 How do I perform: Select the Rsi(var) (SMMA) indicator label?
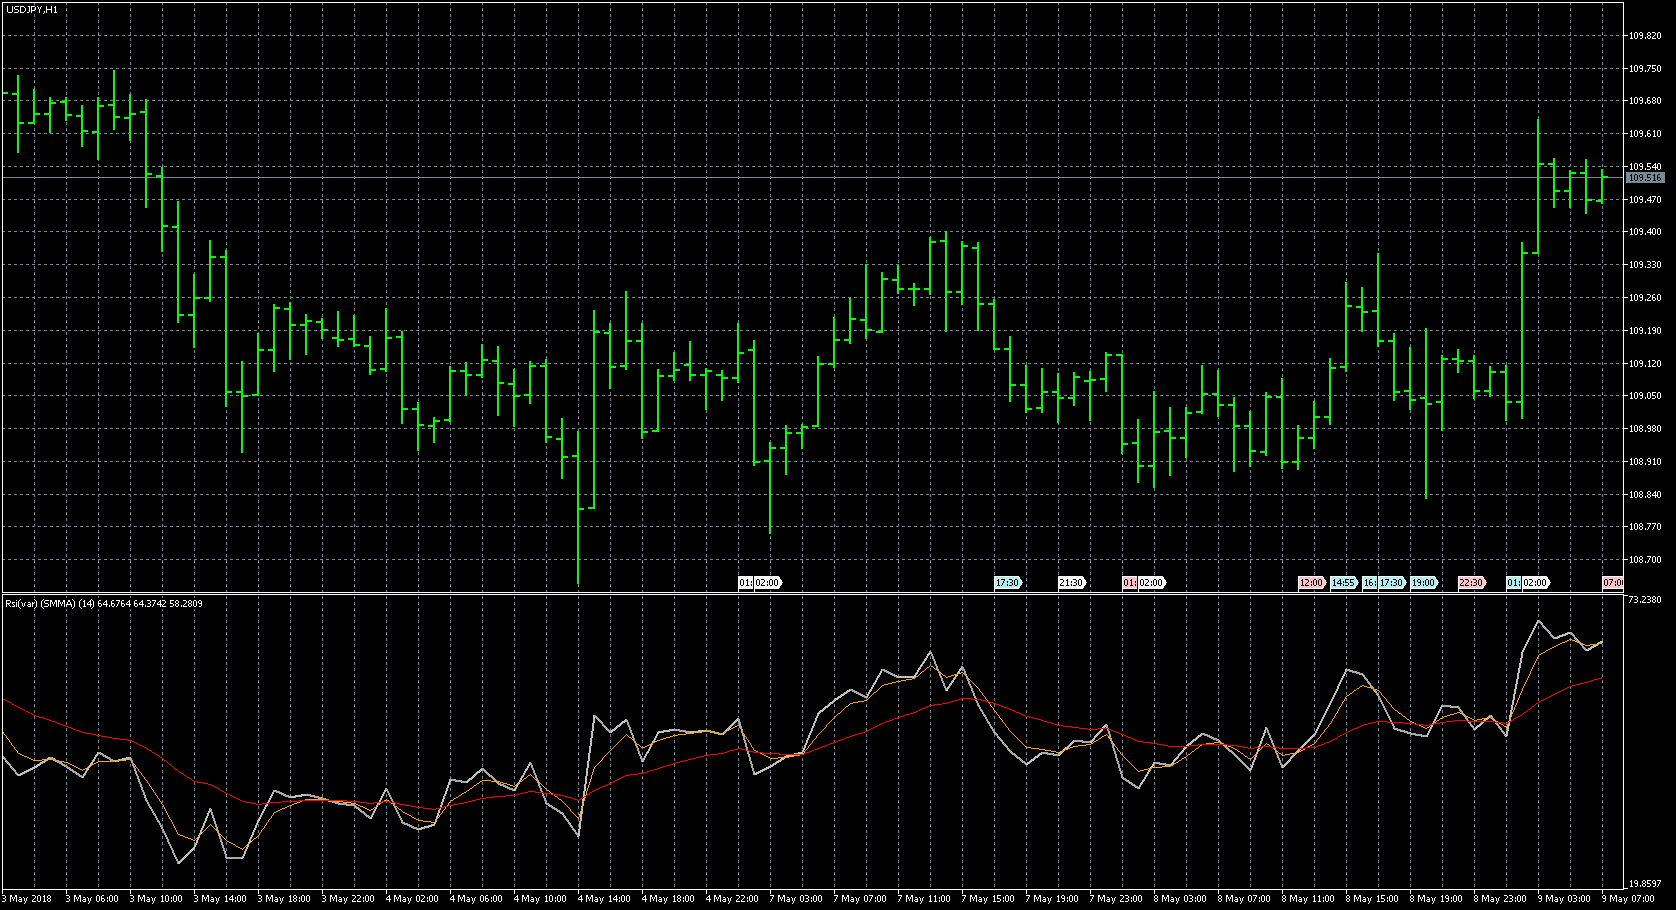coord(104,604)
